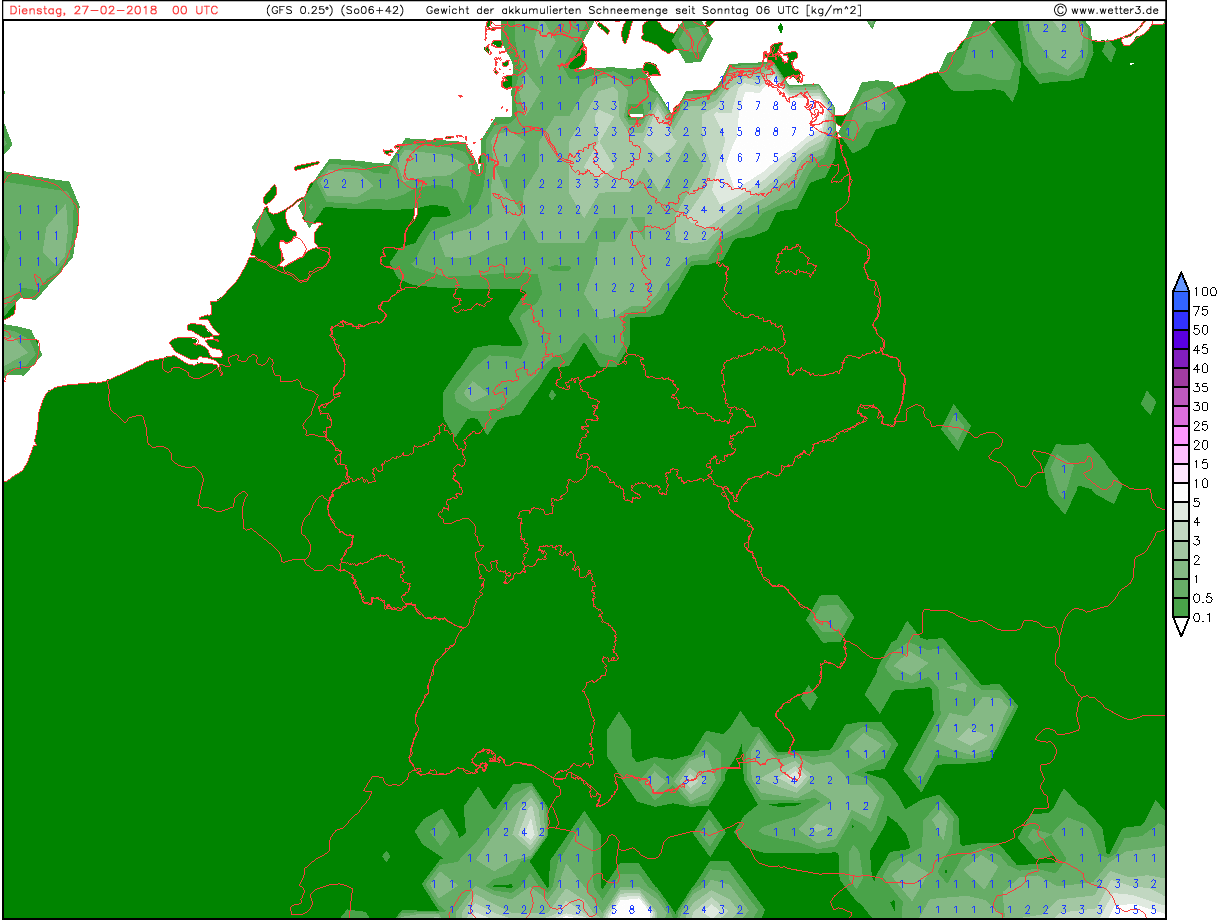This screenshot has height=922, width=1229.
Task: Click the legend value '45'
Action: [1201, 349]
